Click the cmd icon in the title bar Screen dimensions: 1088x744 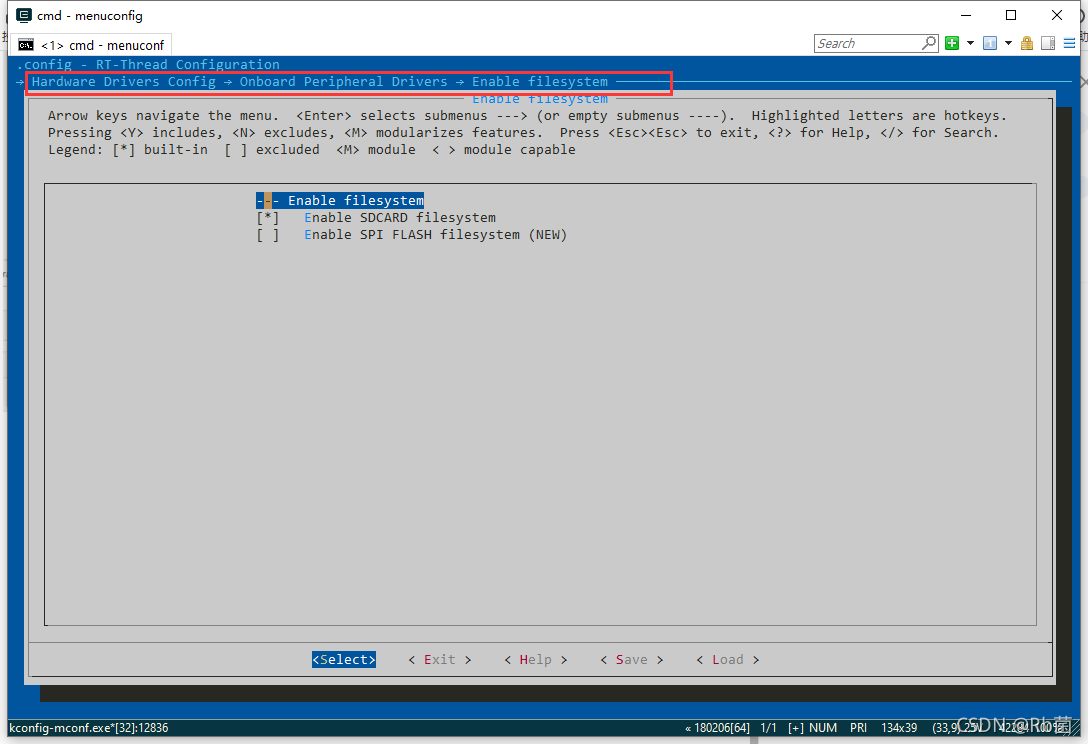click(23, 15)
